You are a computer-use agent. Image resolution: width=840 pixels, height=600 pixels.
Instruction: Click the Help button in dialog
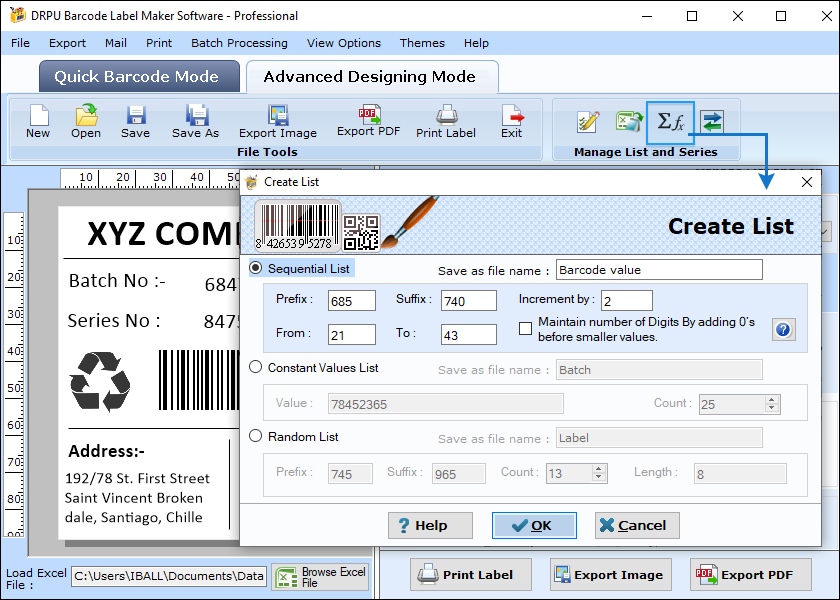coord(430,526)
